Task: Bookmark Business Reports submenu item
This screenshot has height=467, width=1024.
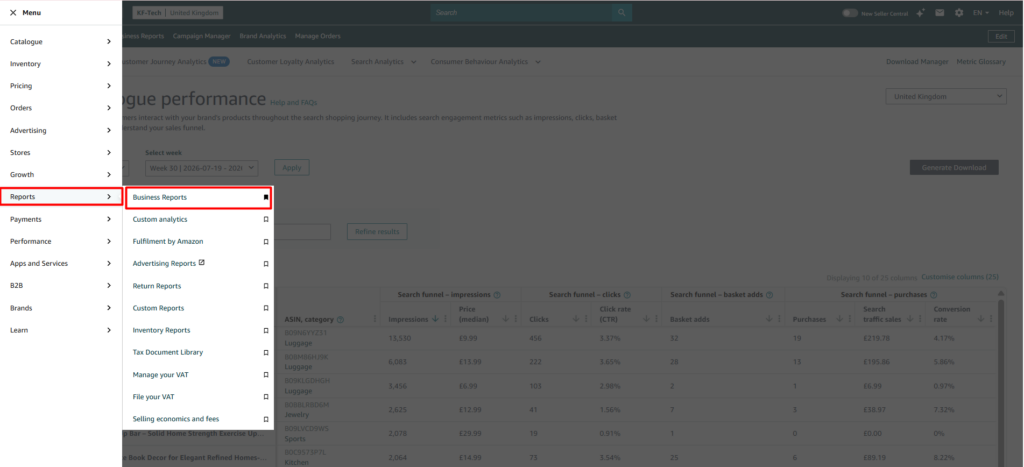Action: click(x=266, y=197)
